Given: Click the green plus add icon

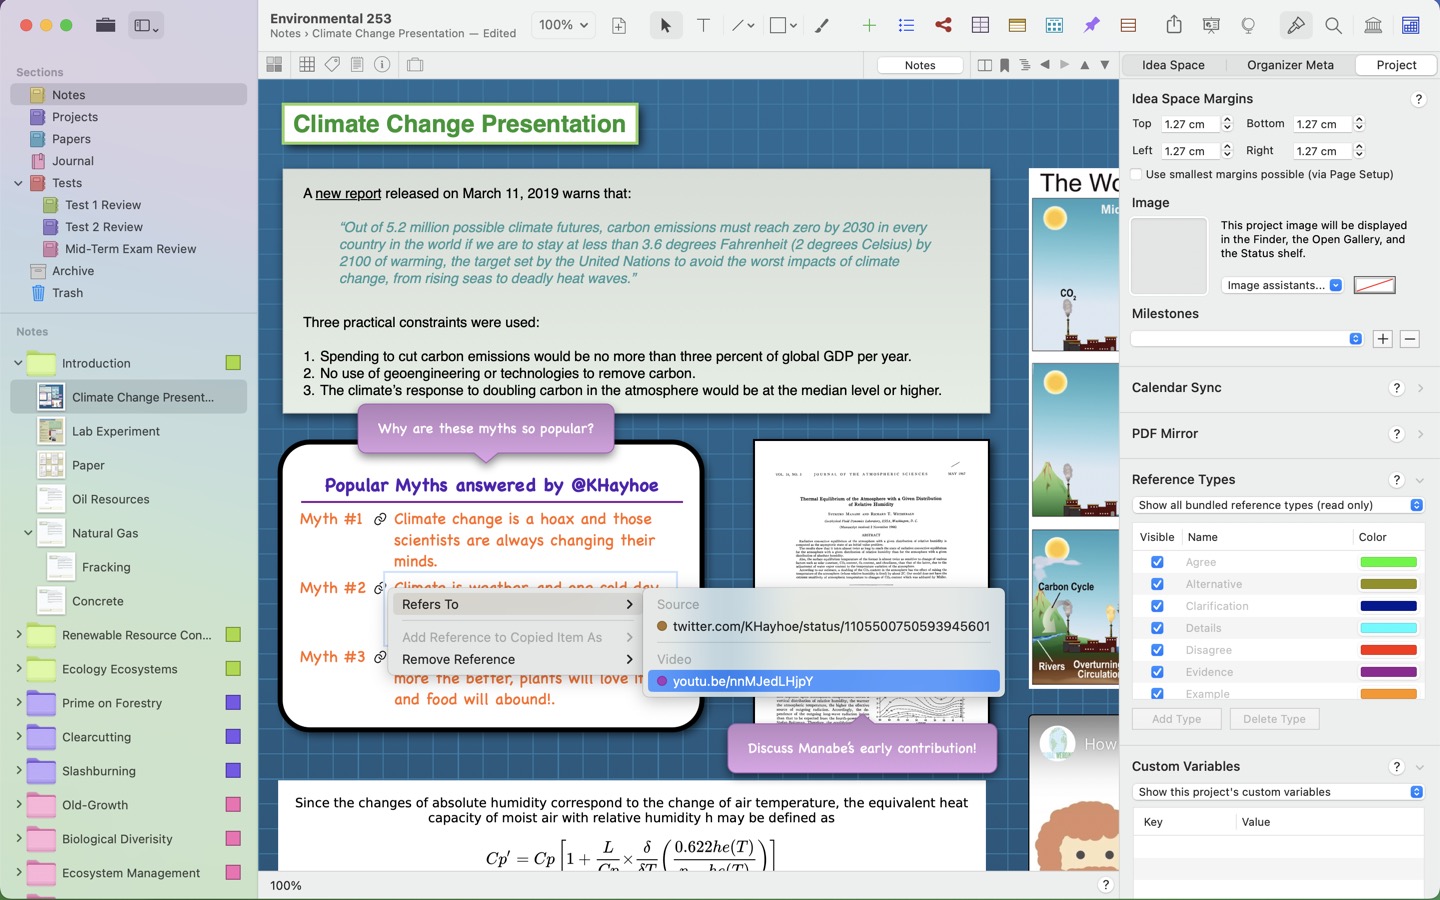Looking at the screenshot, I should click(x=868, y=26).
